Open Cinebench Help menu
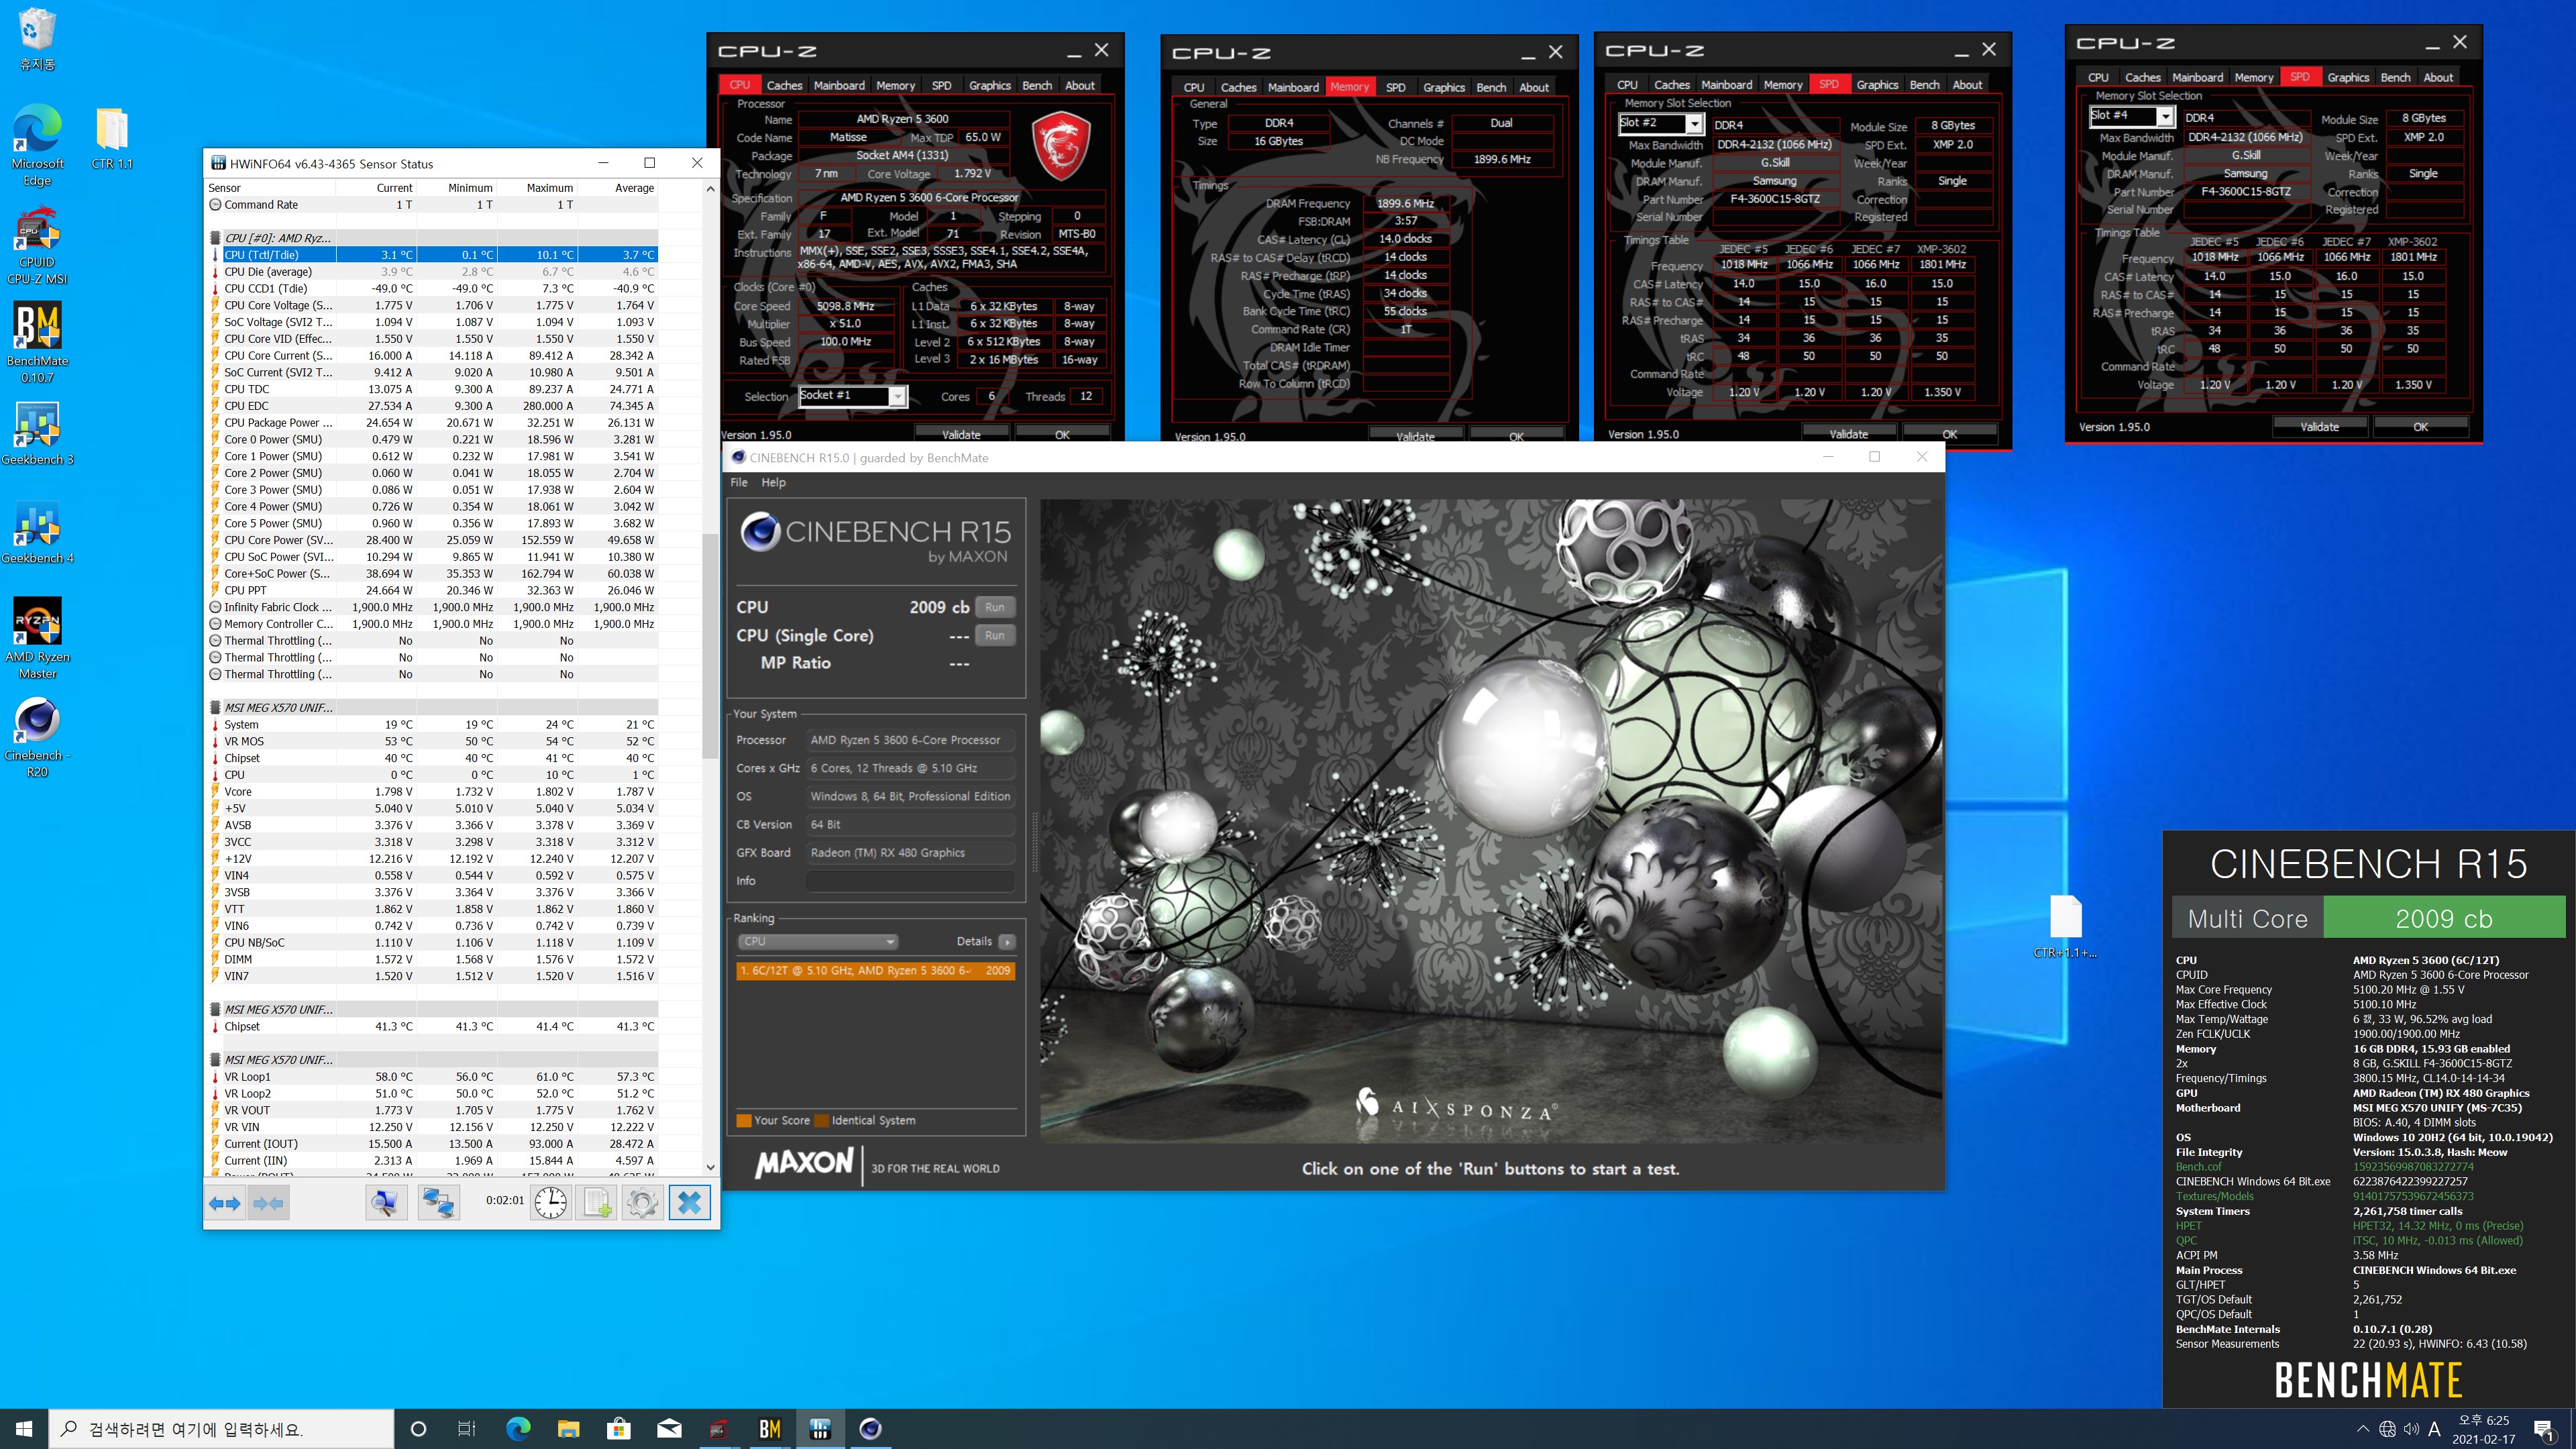The height and width of the screenshot is (1449, 2576). pos(773,482)
